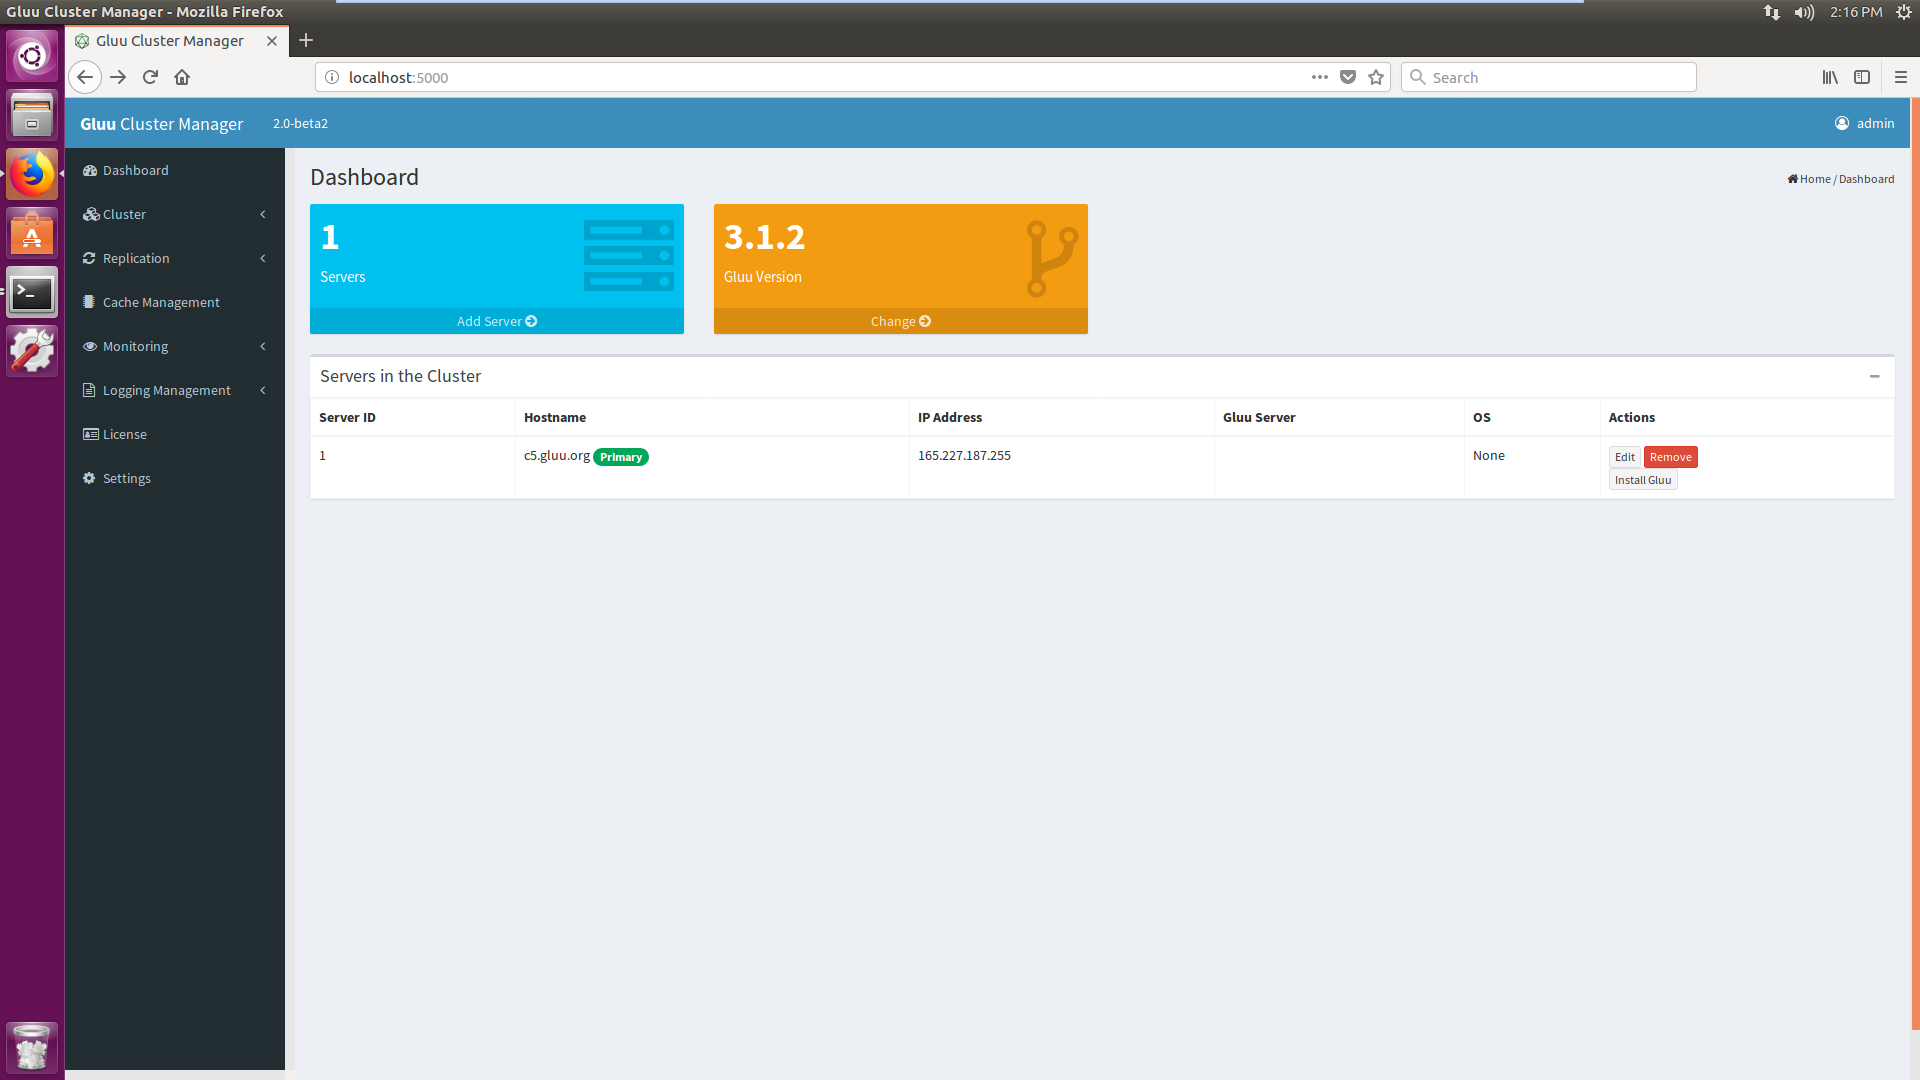Image resolution: width=1920 pixels, height=1080 pixels.
Task: Open the Trash in the launcher
Action: pyautogui.click(x=32, y=1048)
